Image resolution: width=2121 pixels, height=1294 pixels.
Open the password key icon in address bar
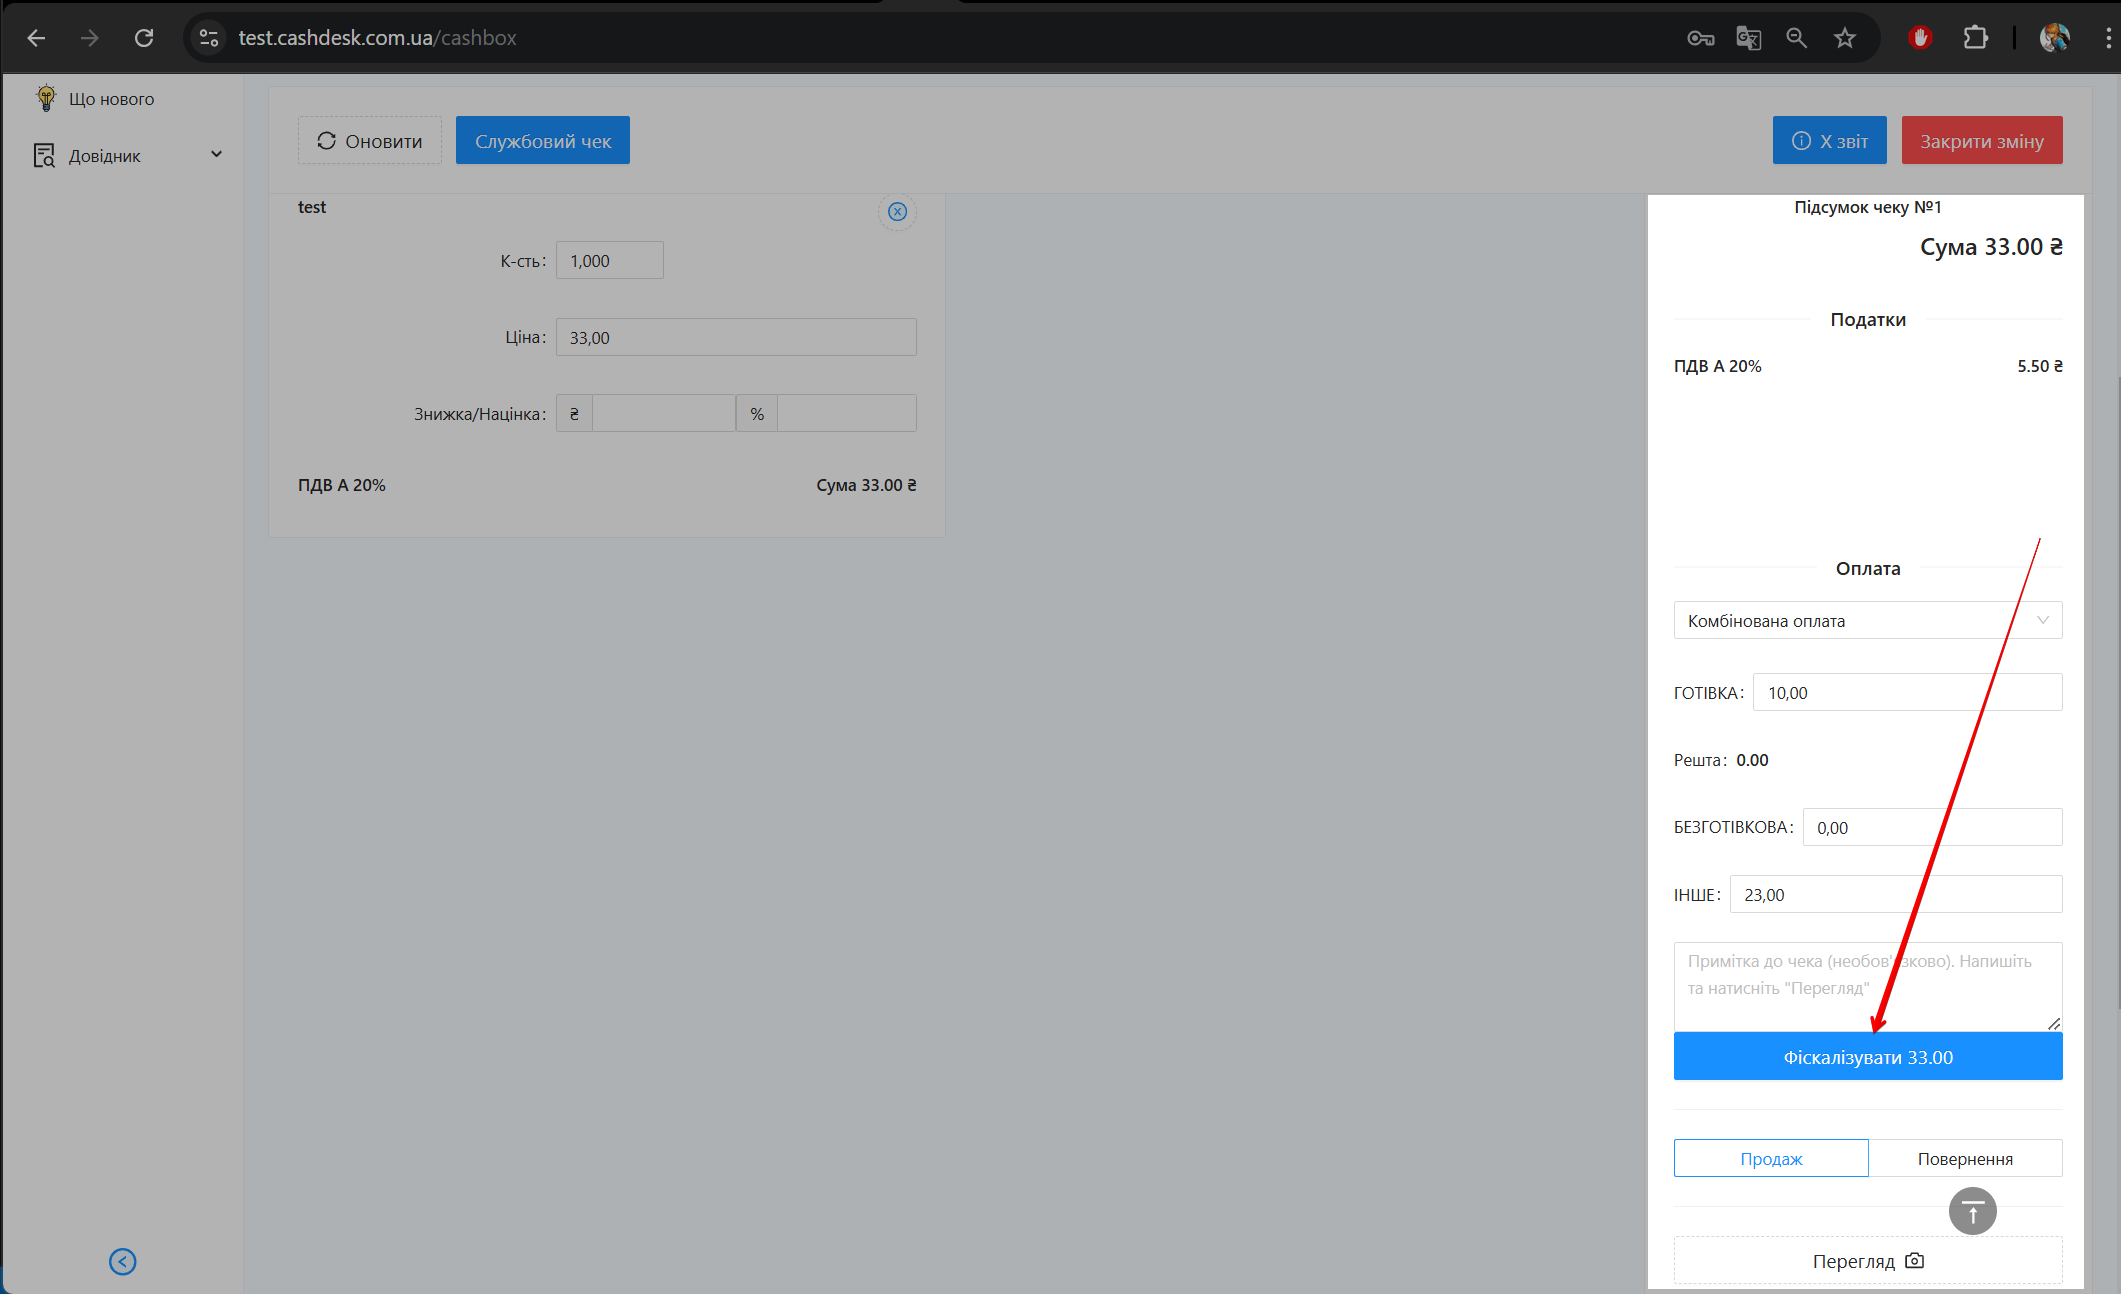click(x=1700, y=38)
